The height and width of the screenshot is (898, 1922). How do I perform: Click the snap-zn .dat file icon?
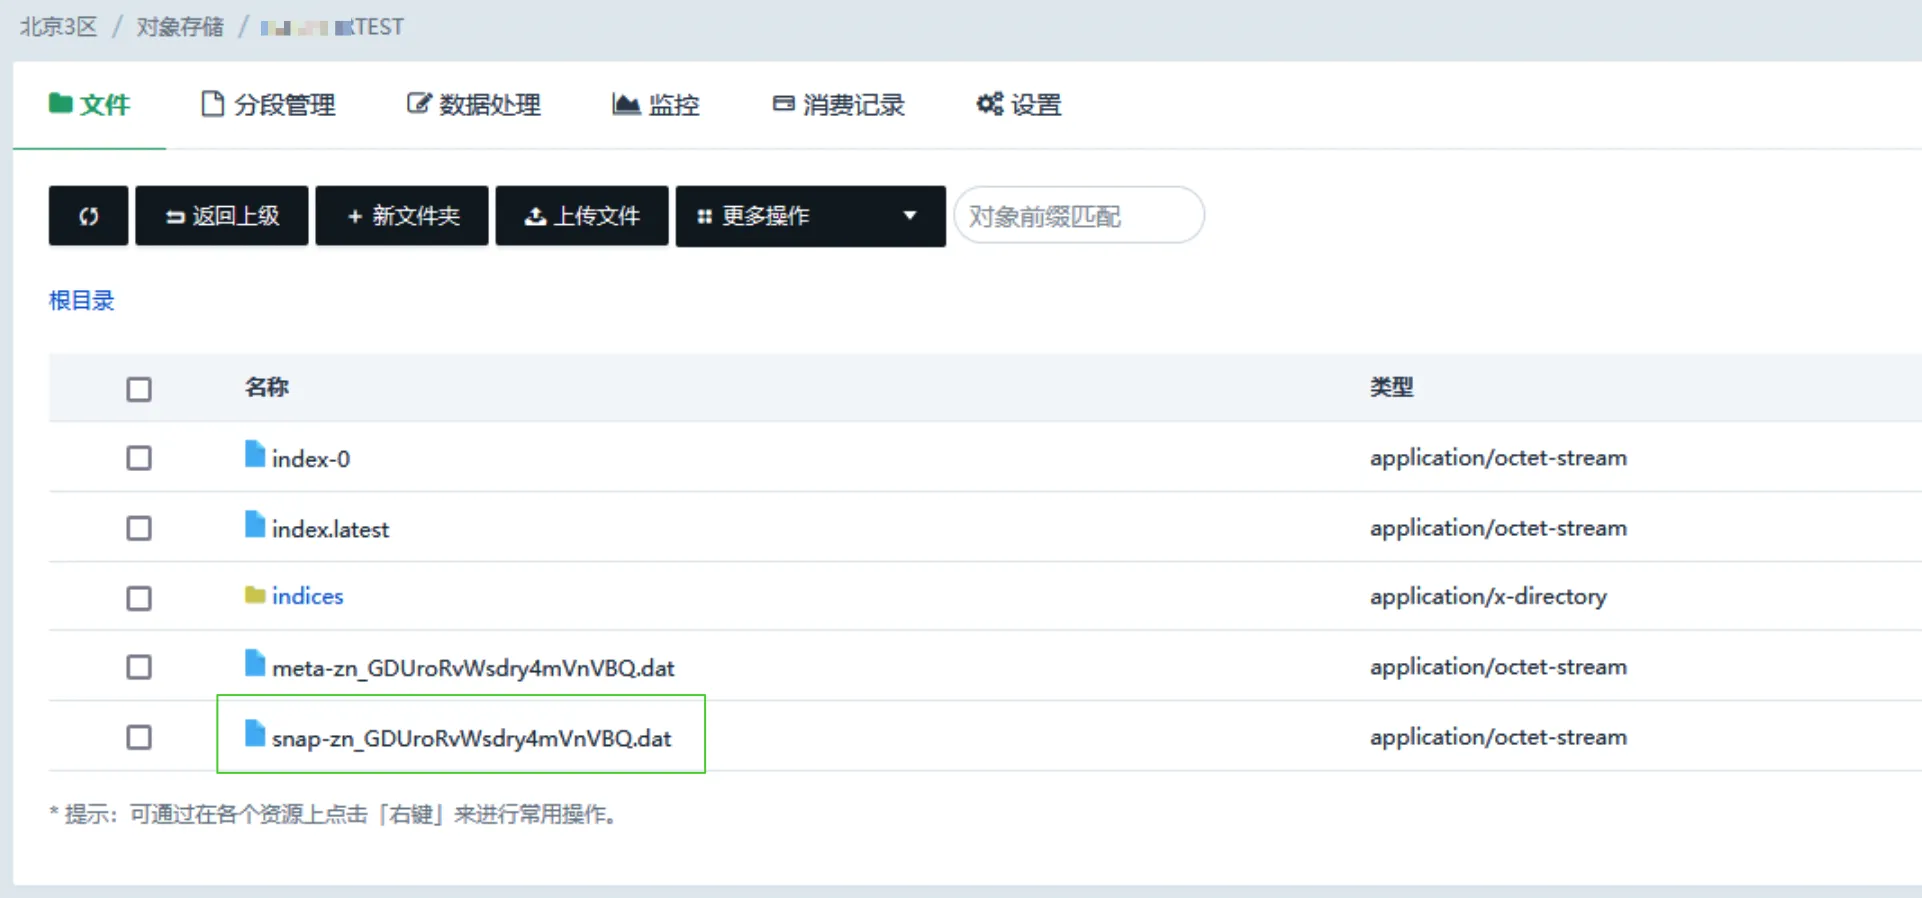tap(255, 735)
